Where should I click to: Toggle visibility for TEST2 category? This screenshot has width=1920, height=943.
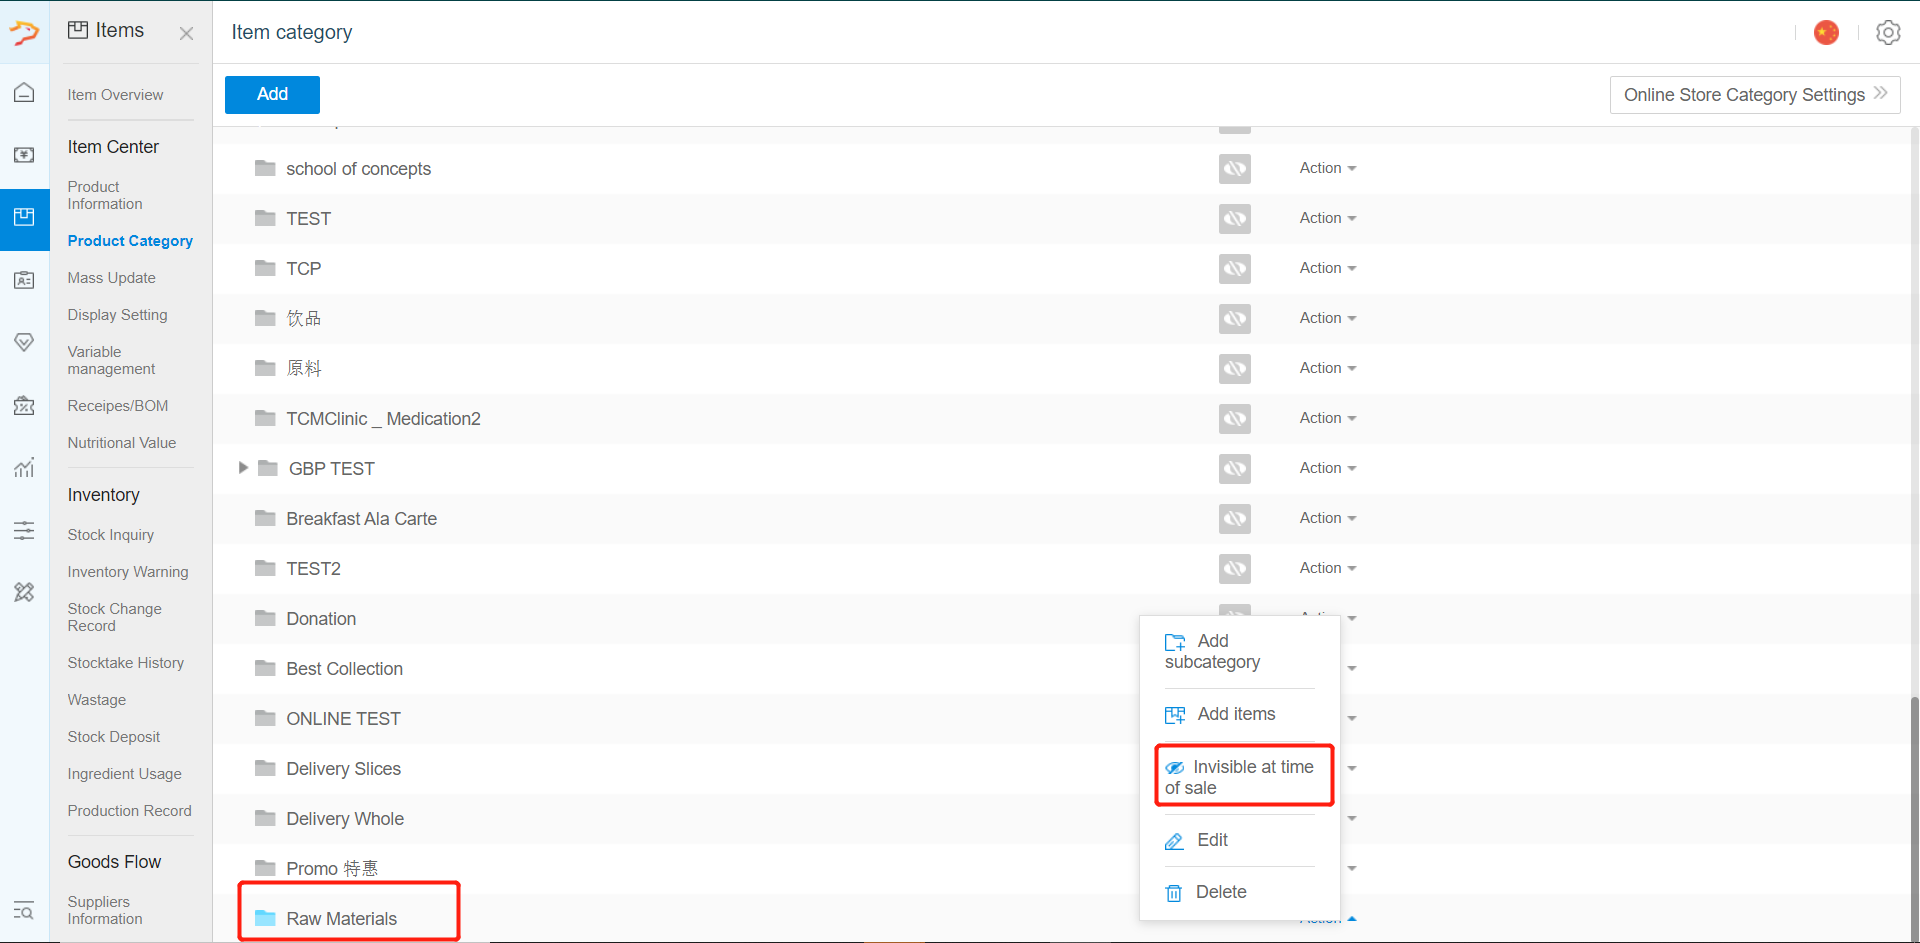pyautogui.click(x=1235, y=568)
